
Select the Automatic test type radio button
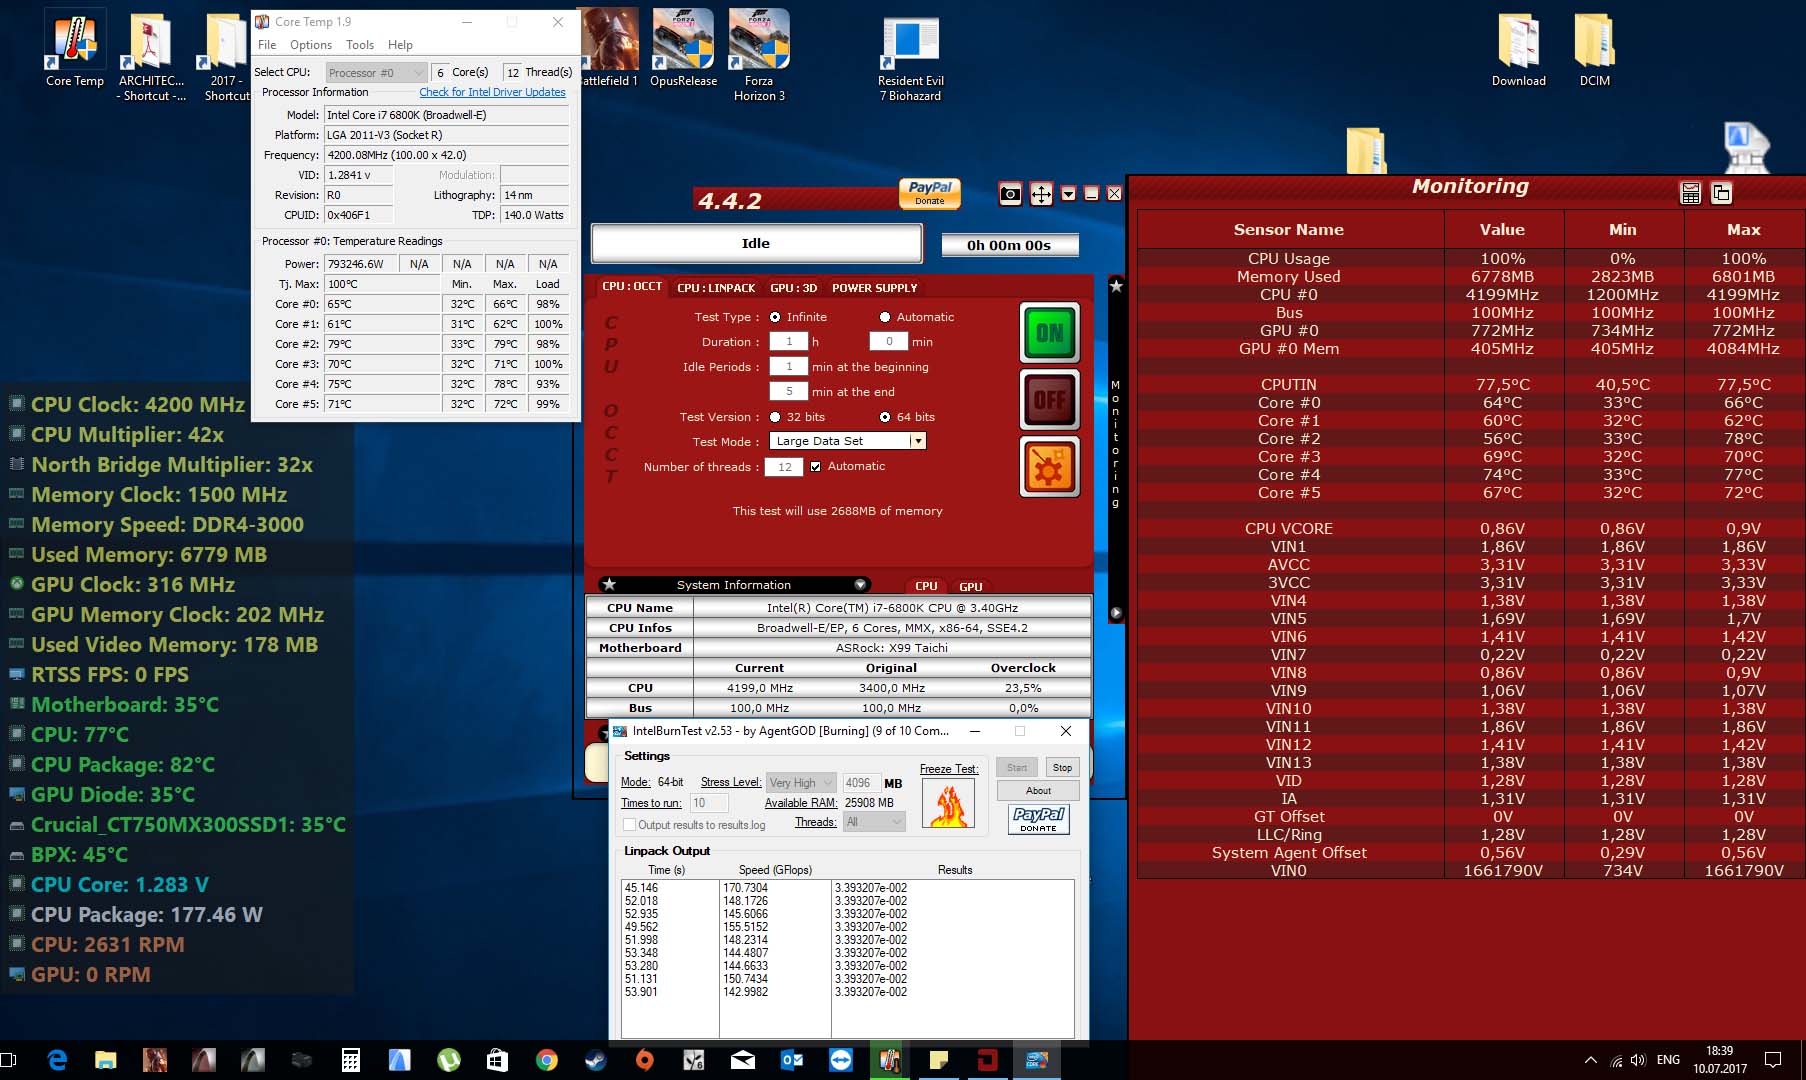(x=885, y=317)
